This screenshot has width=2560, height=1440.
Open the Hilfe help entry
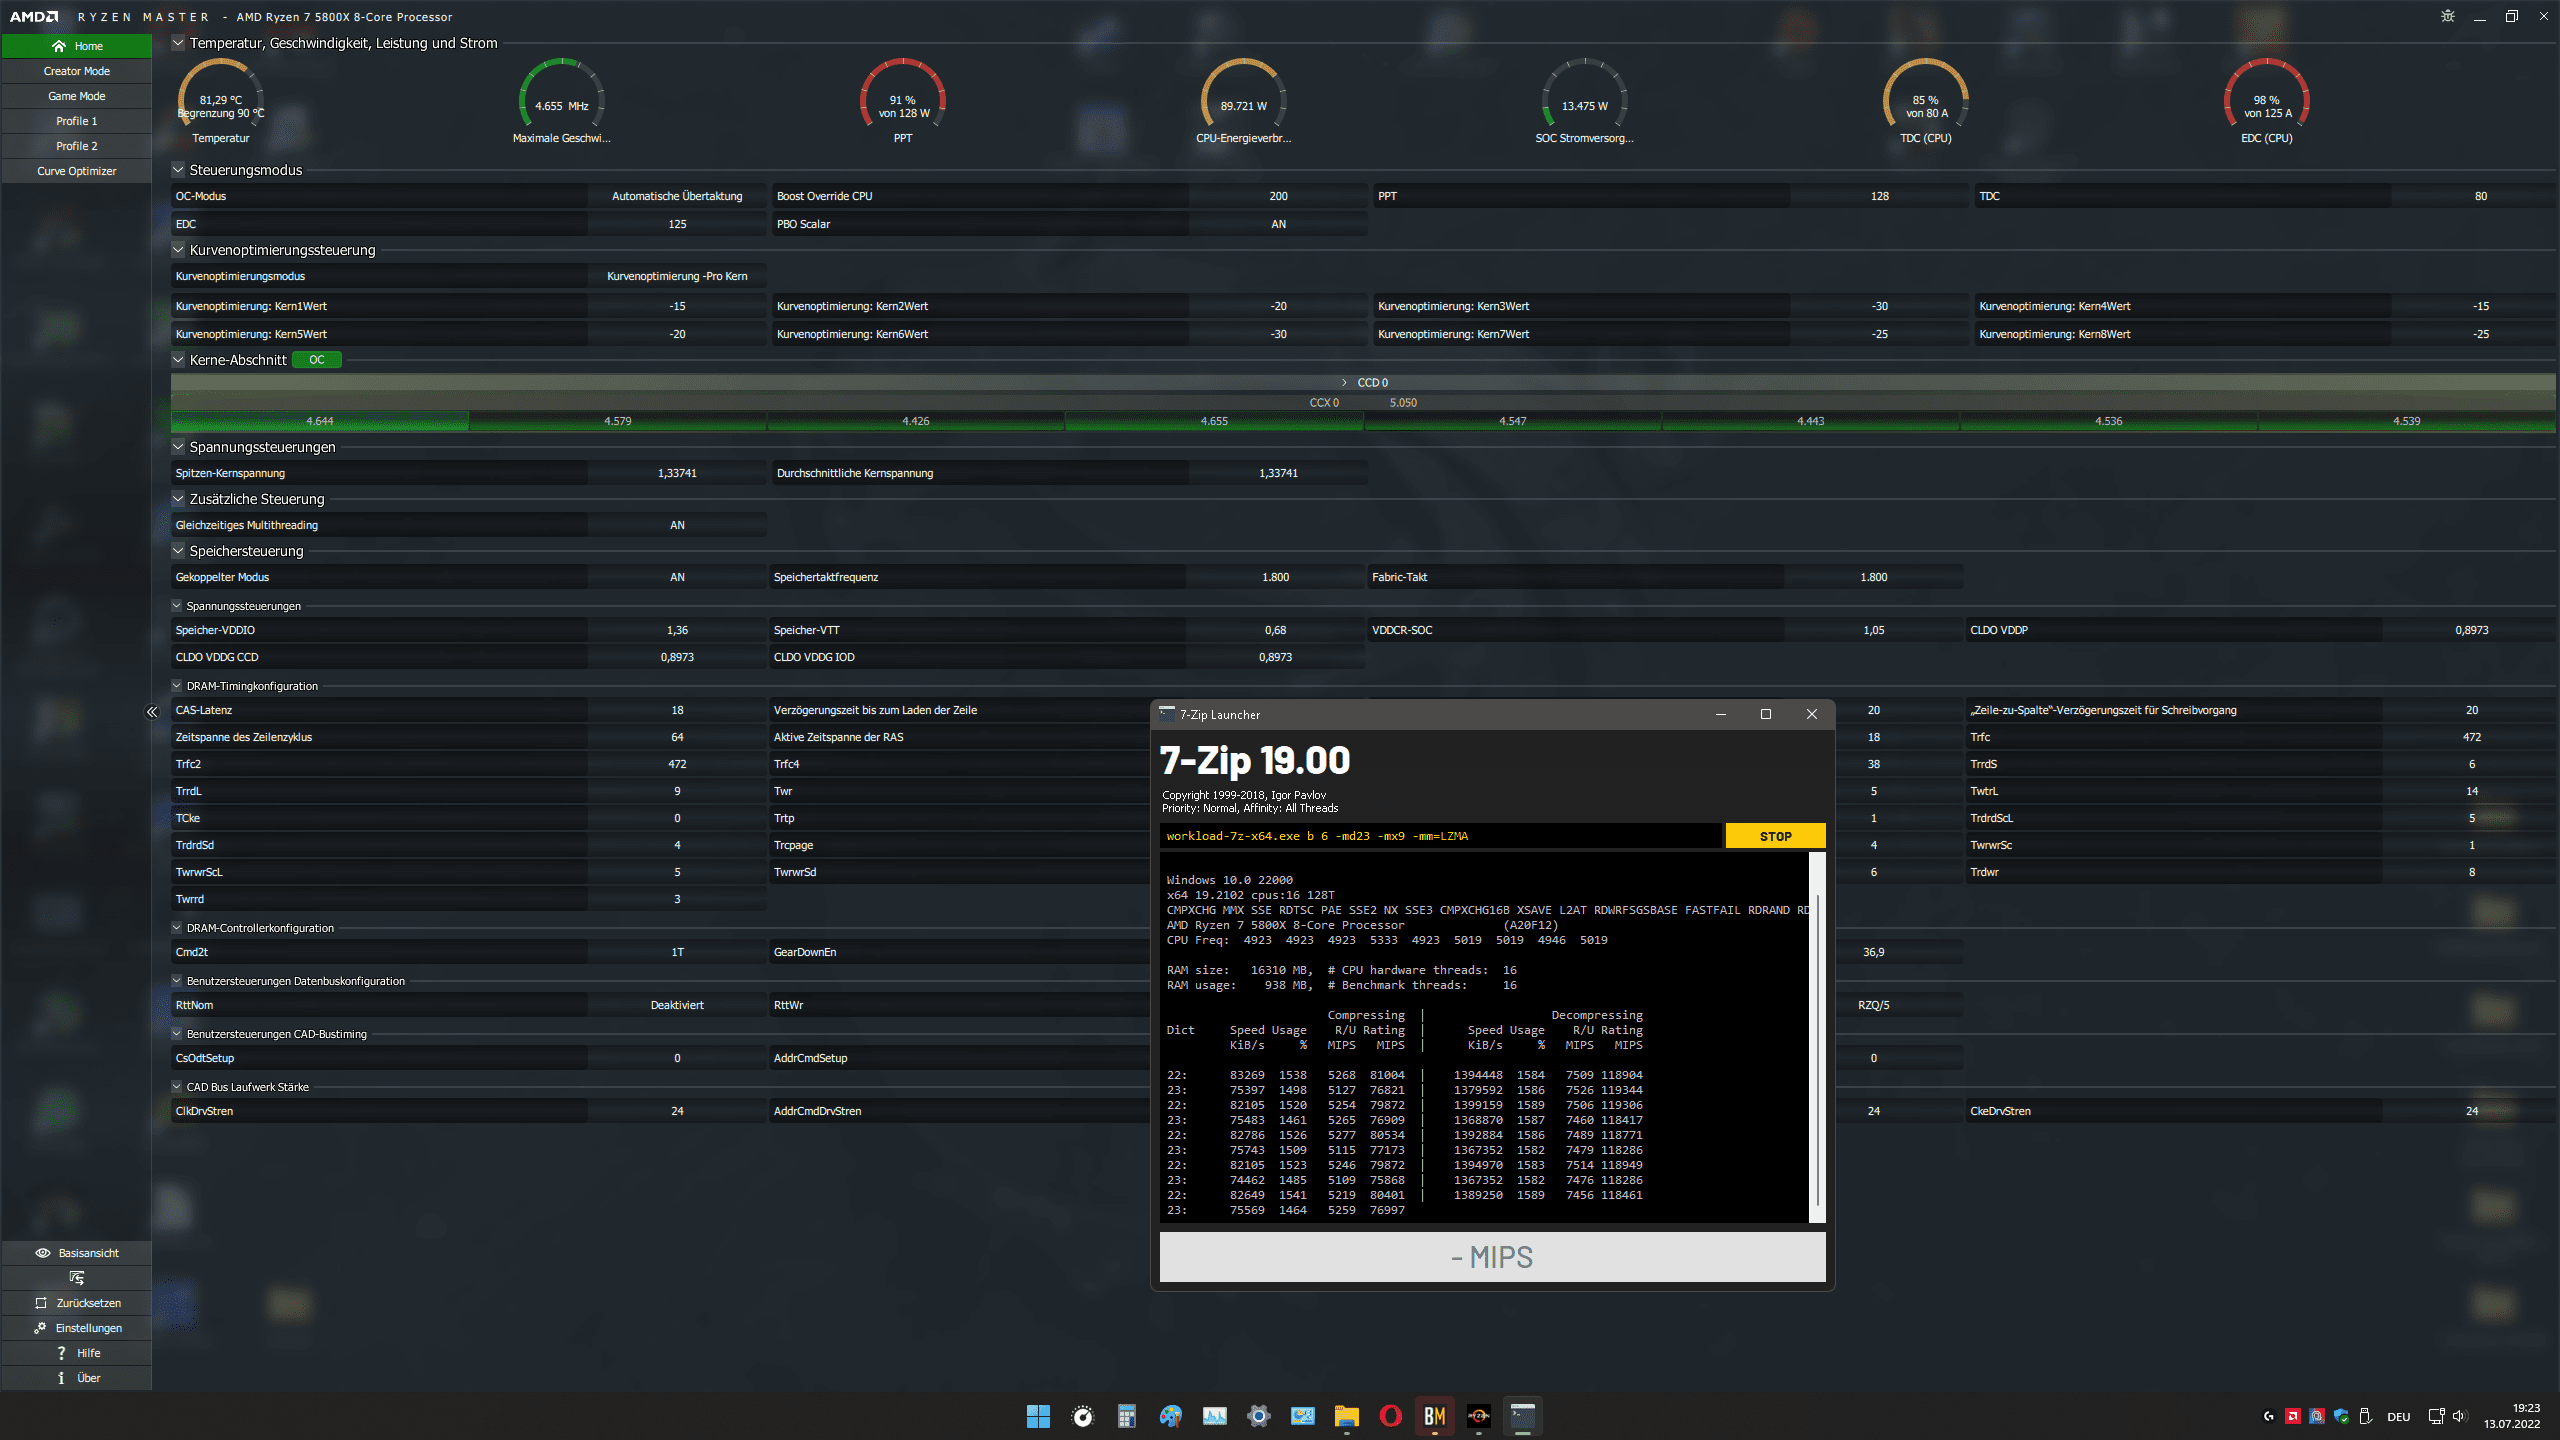click(77, 1353)
